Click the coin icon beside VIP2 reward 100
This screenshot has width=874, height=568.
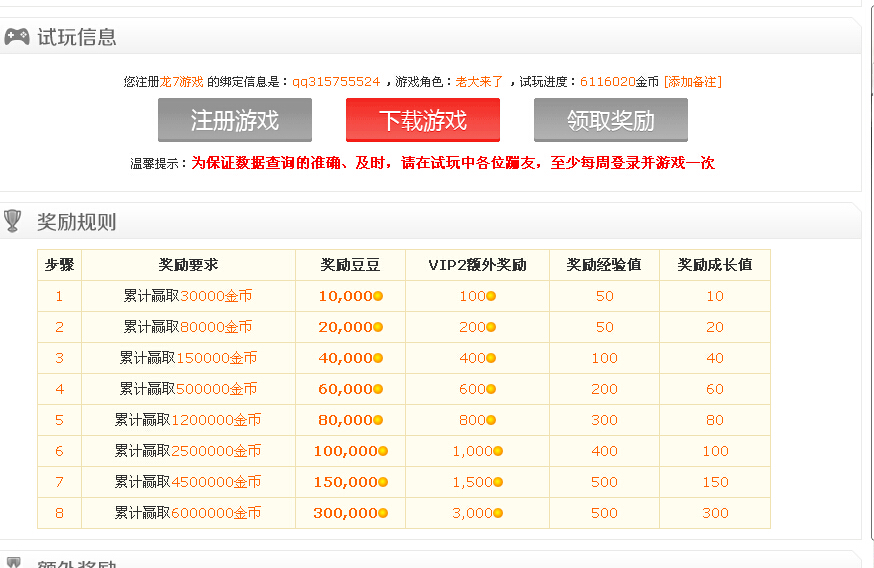click(x=491, y=297)
